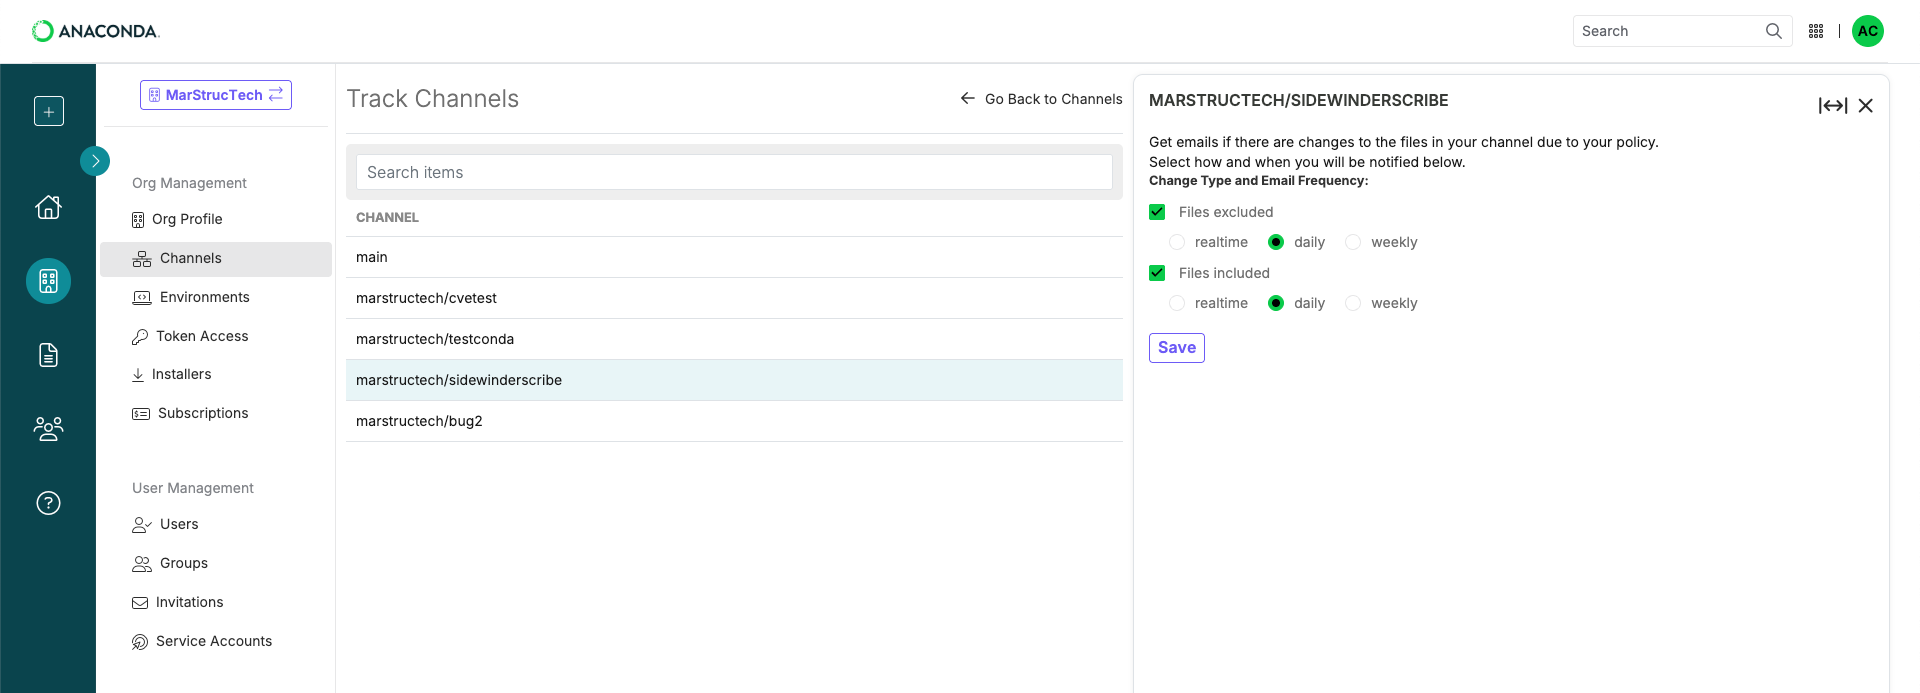This screenshot has width=1920, height=693.
Task: Click the back arrow icon
Action: click(x=968, y=98)
